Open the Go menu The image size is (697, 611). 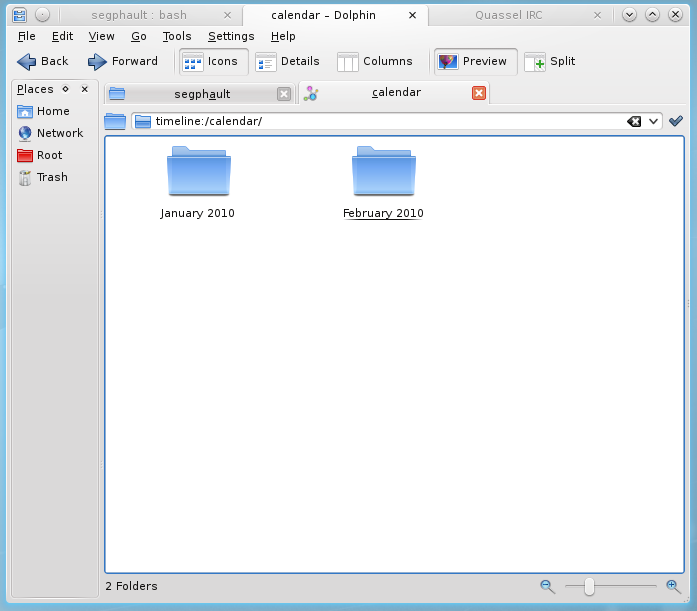coord(139,36)
